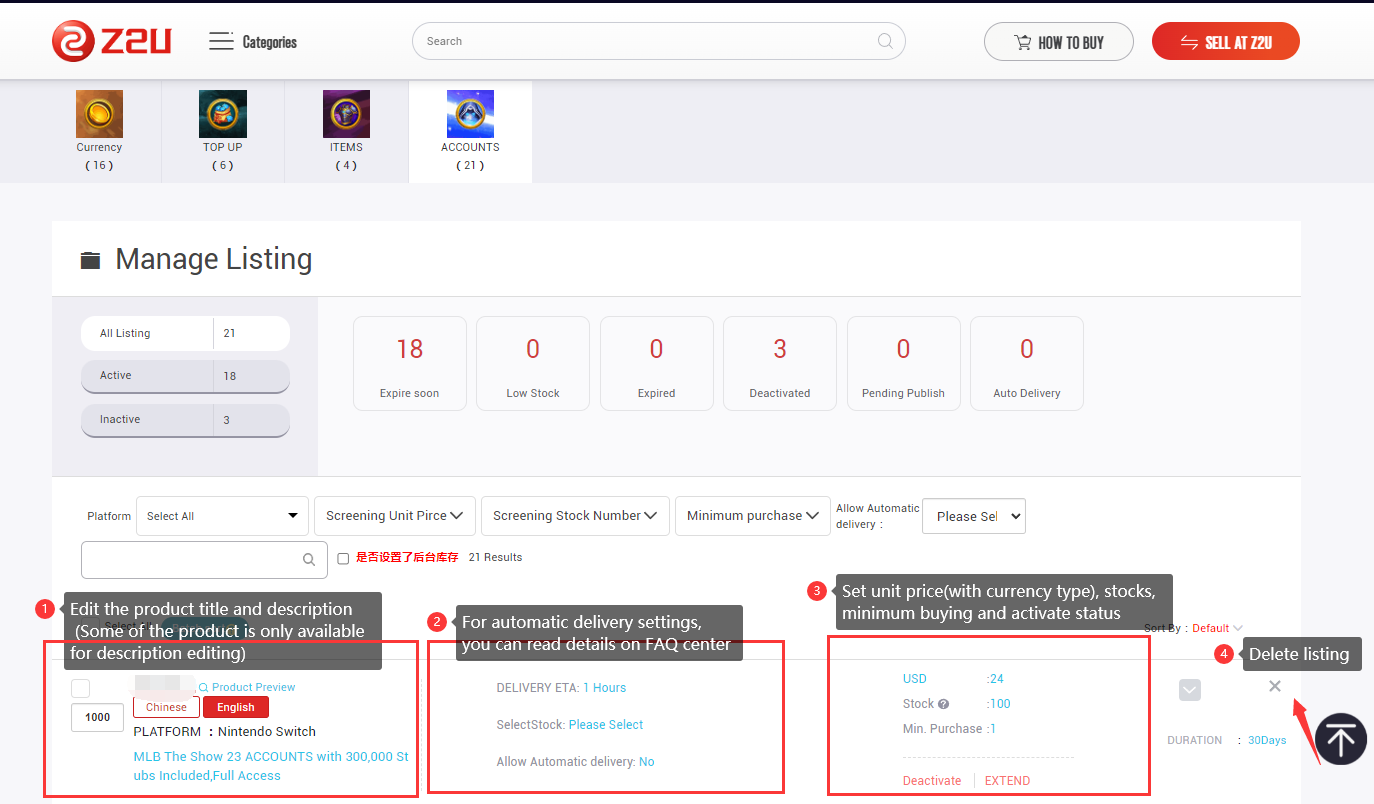The width and height of the screenshot is (1374, 804).
Task: Click the Deactivate link
Action: point(931,781)
